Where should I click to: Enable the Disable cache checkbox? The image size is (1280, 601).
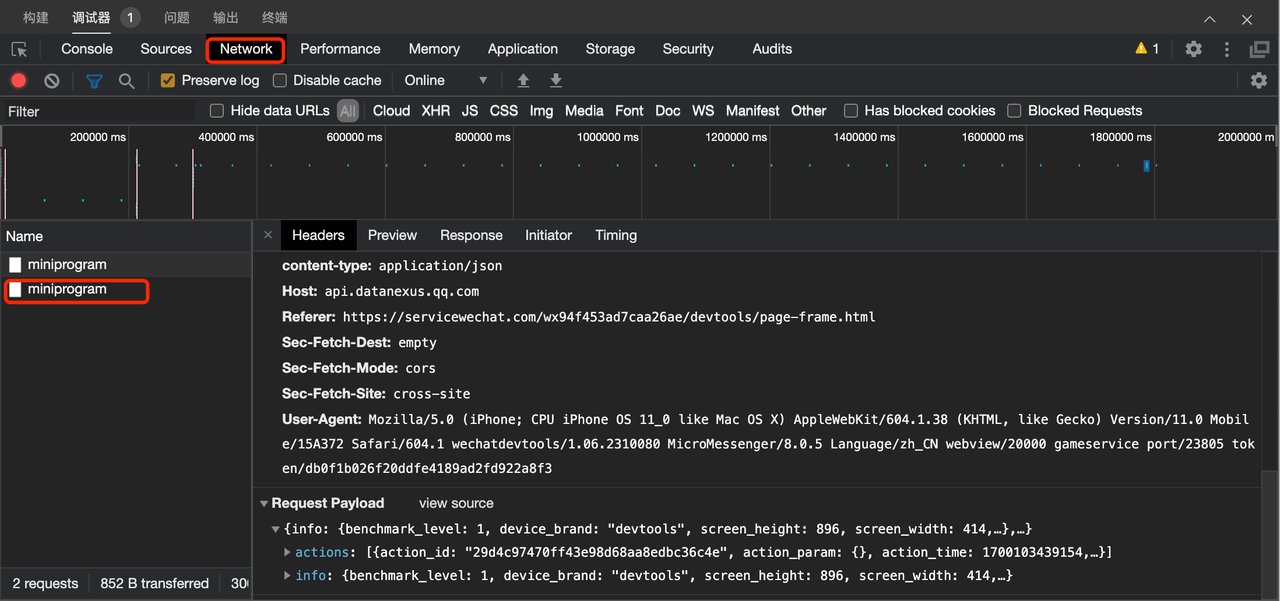[280, 81]
